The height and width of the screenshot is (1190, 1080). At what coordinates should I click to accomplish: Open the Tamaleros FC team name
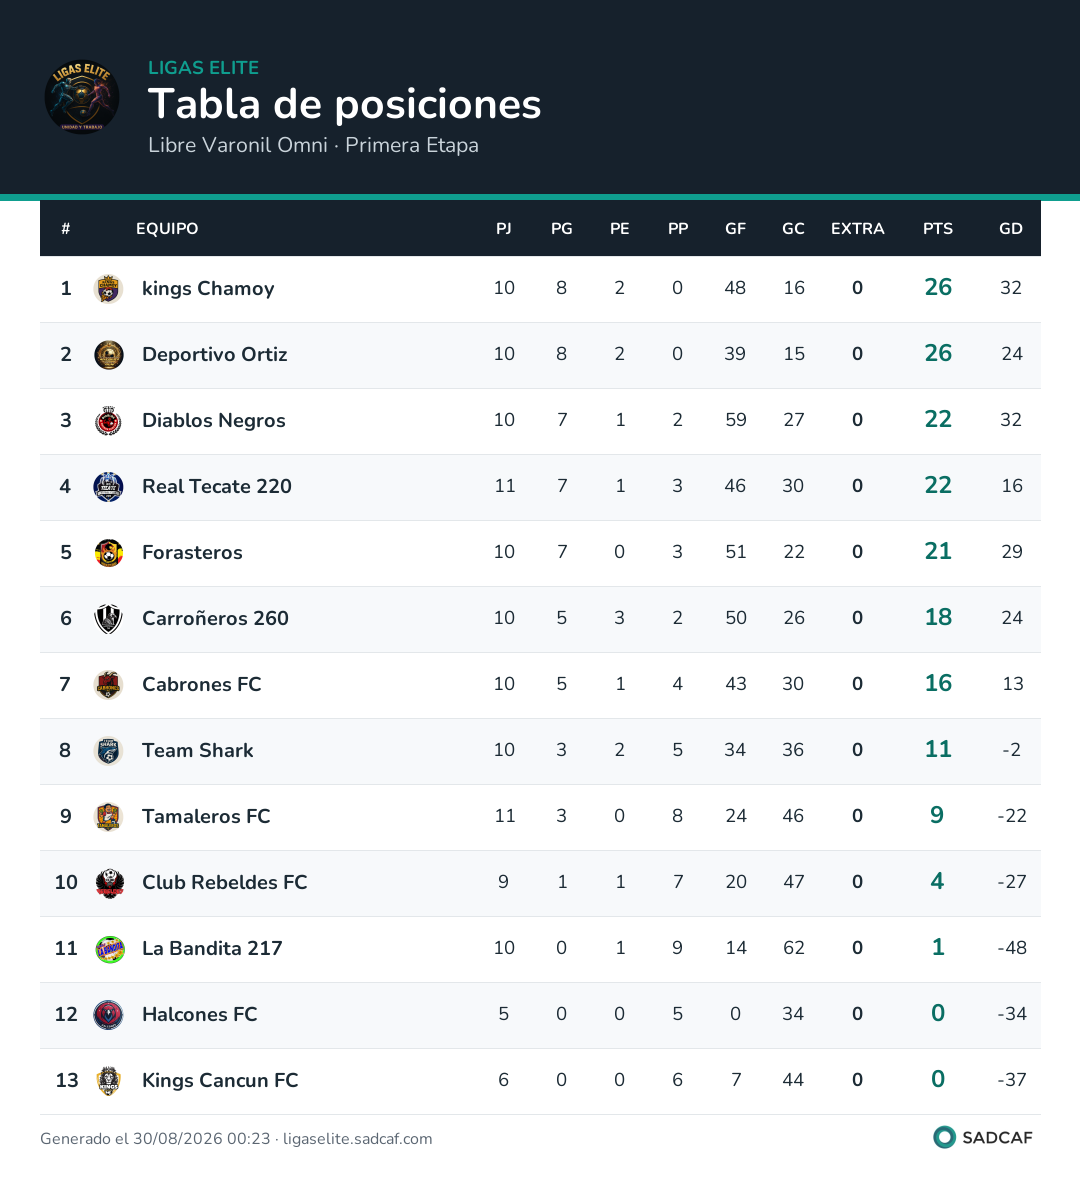[206, 816]
